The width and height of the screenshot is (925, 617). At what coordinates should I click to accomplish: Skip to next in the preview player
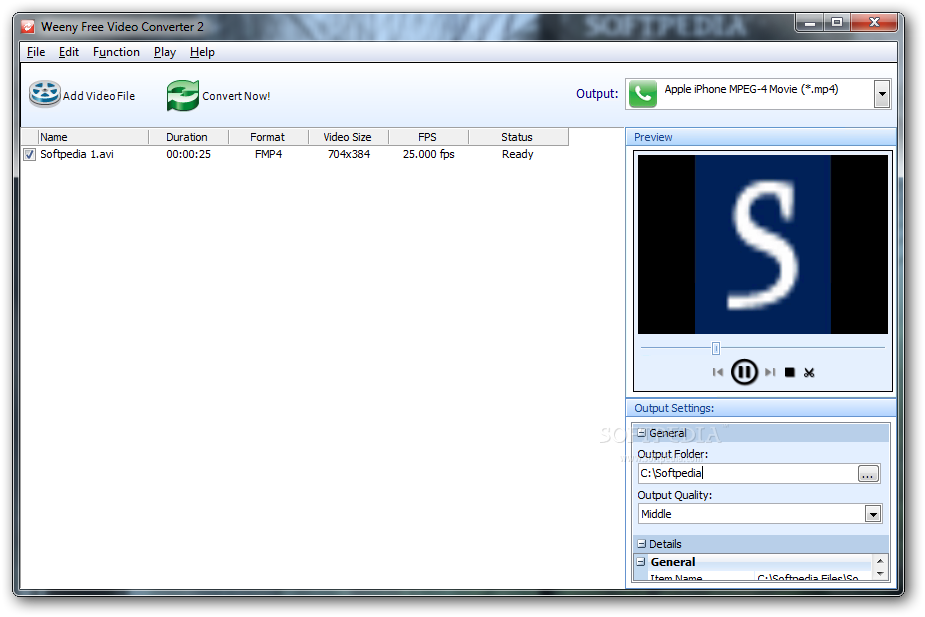coord(770,372)
